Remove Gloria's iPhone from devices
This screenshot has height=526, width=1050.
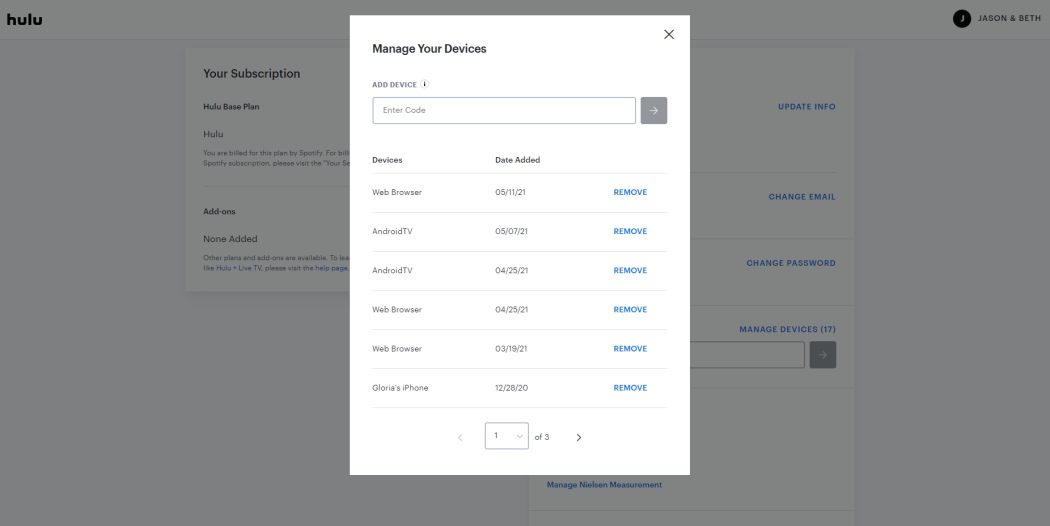[630, 387]
